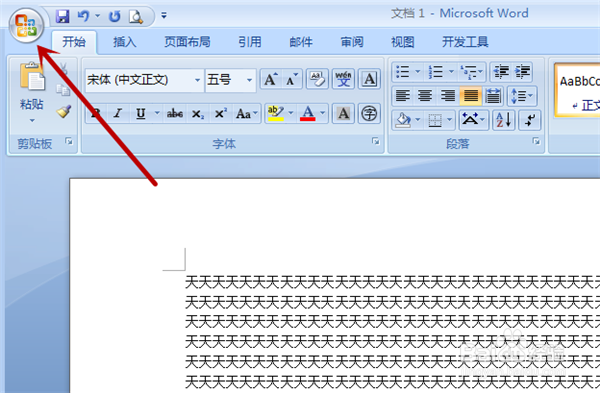This screenshot has height=393, width=600.
Task: Expand the 粘贴 options arrow
Action: coord(32,120)
